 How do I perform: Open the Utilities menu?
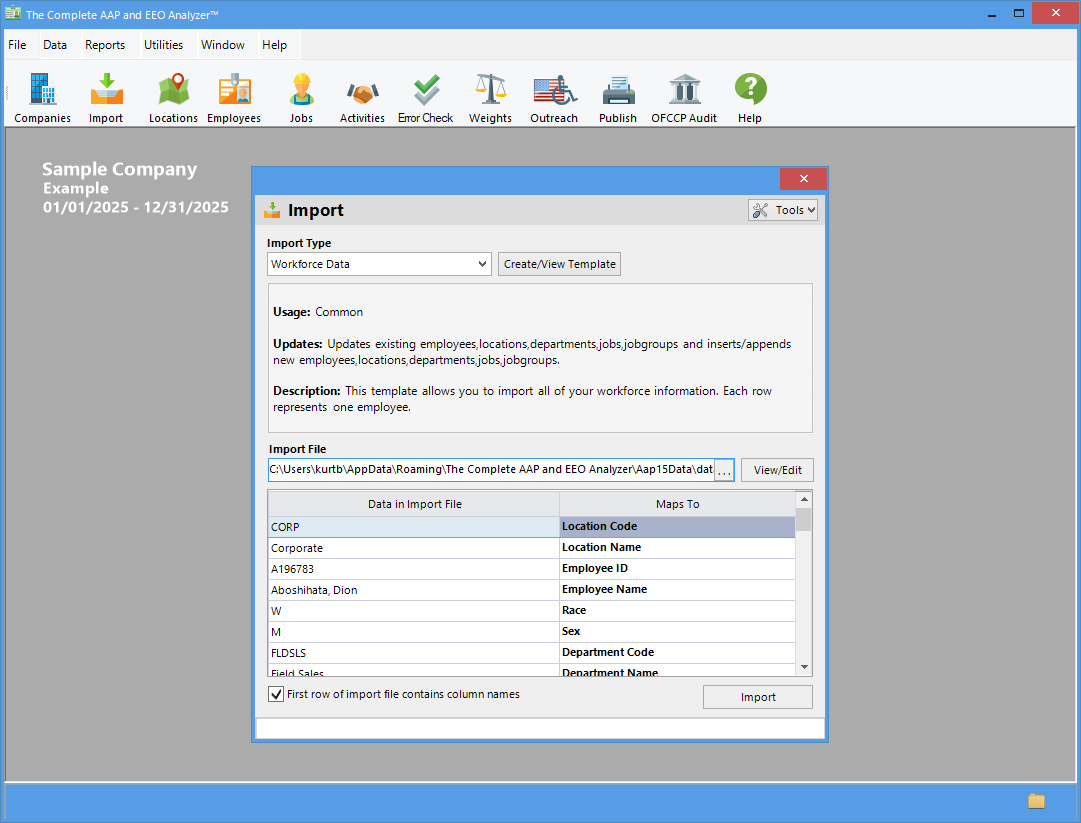coord(163,45)
